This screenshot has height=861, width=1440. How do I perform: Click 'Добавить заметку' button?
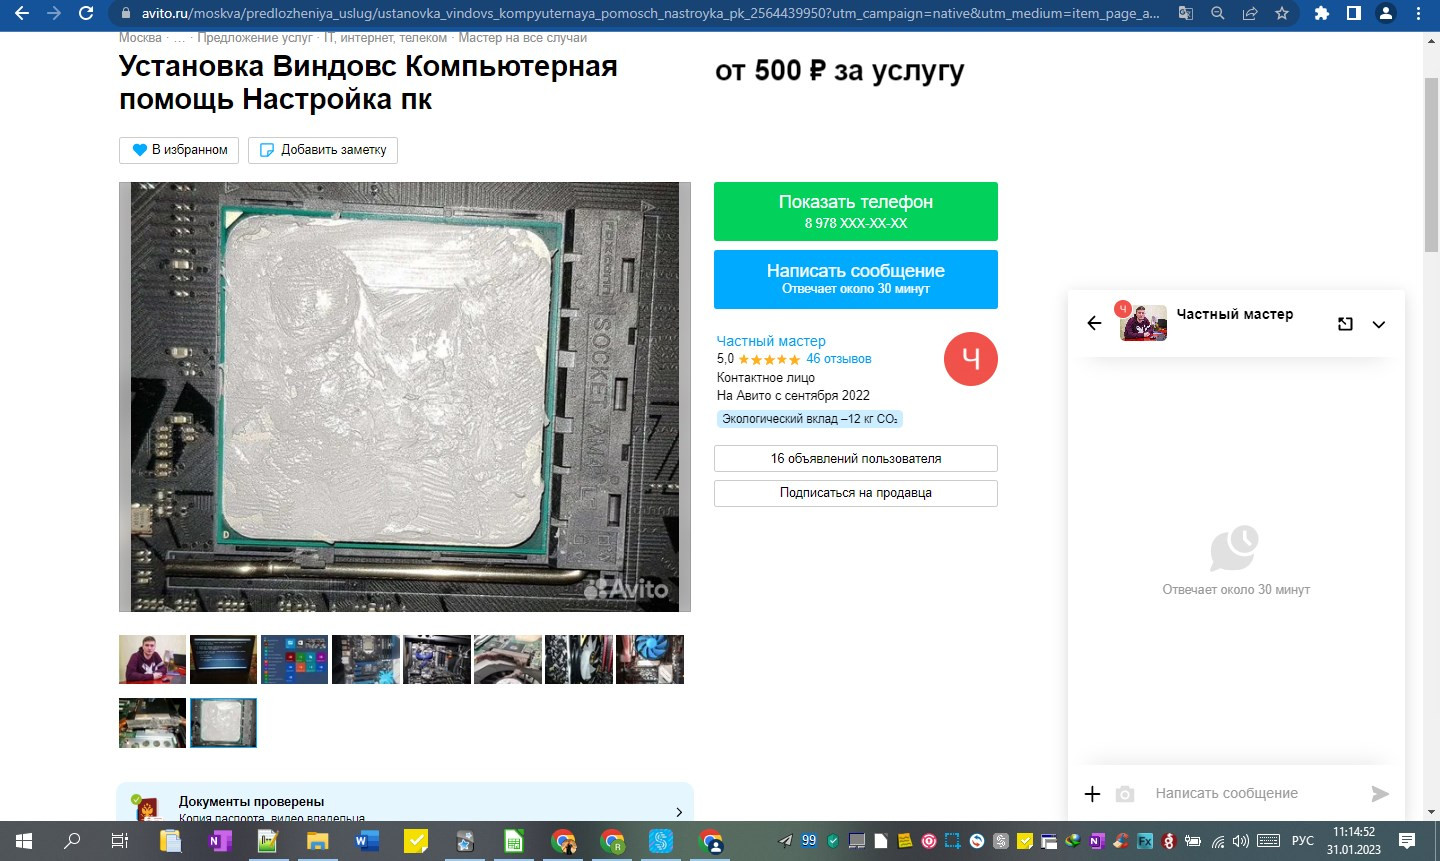(323, 150)
